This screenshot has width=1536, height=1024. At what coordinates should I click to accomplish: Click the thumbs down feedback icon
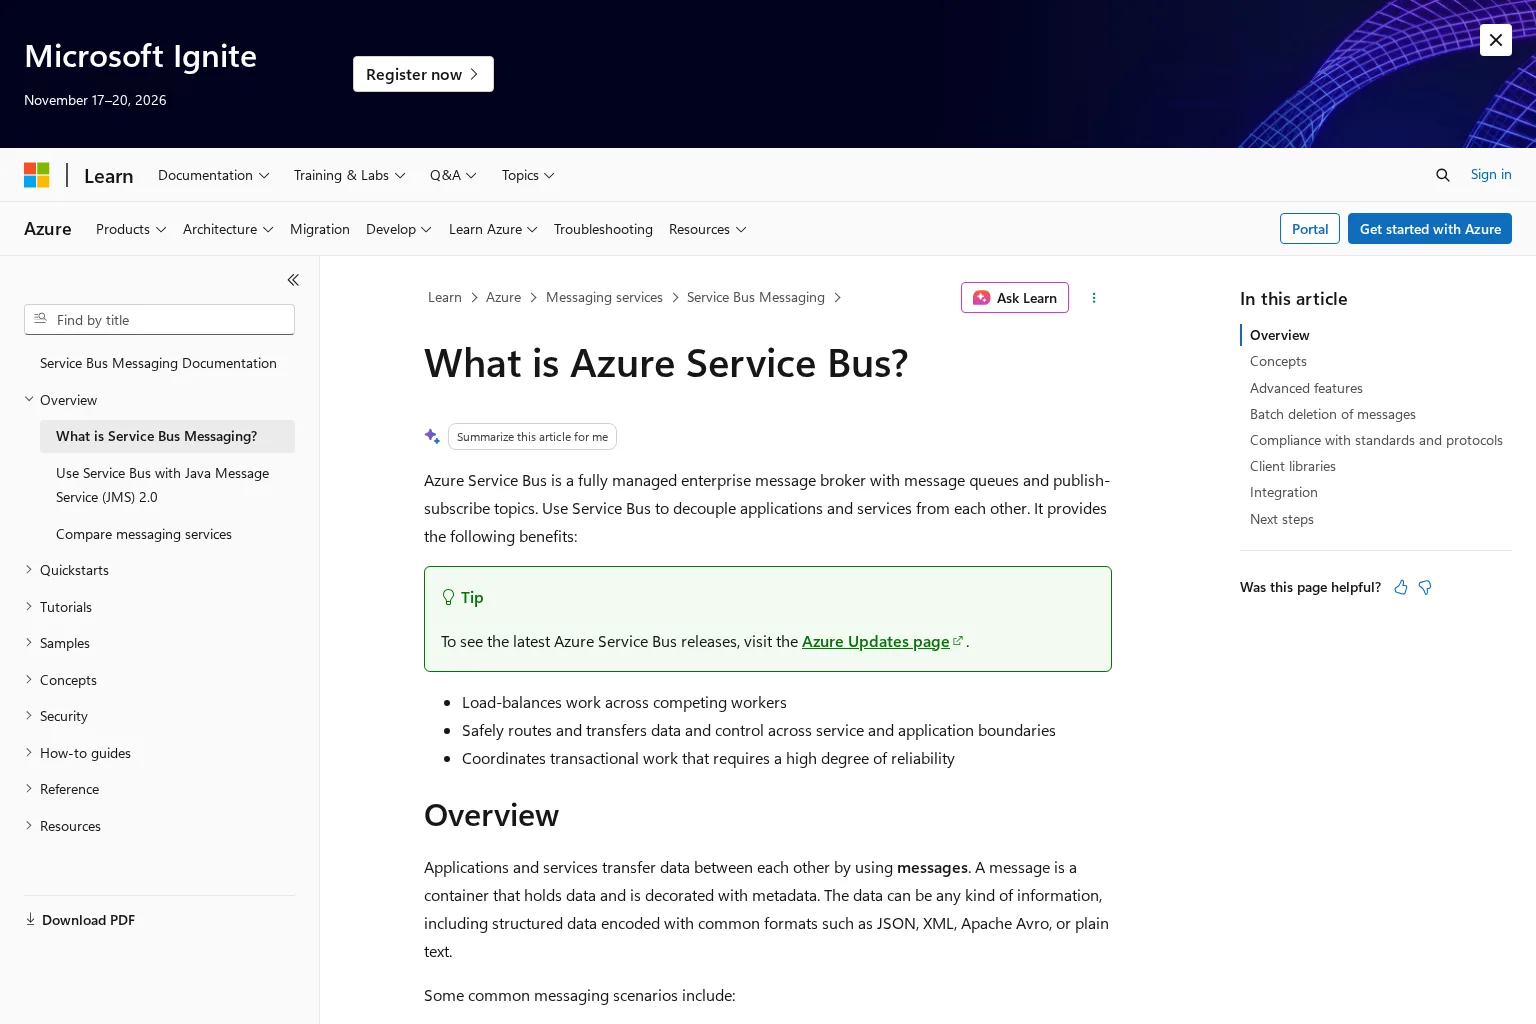pos(1425,587)
